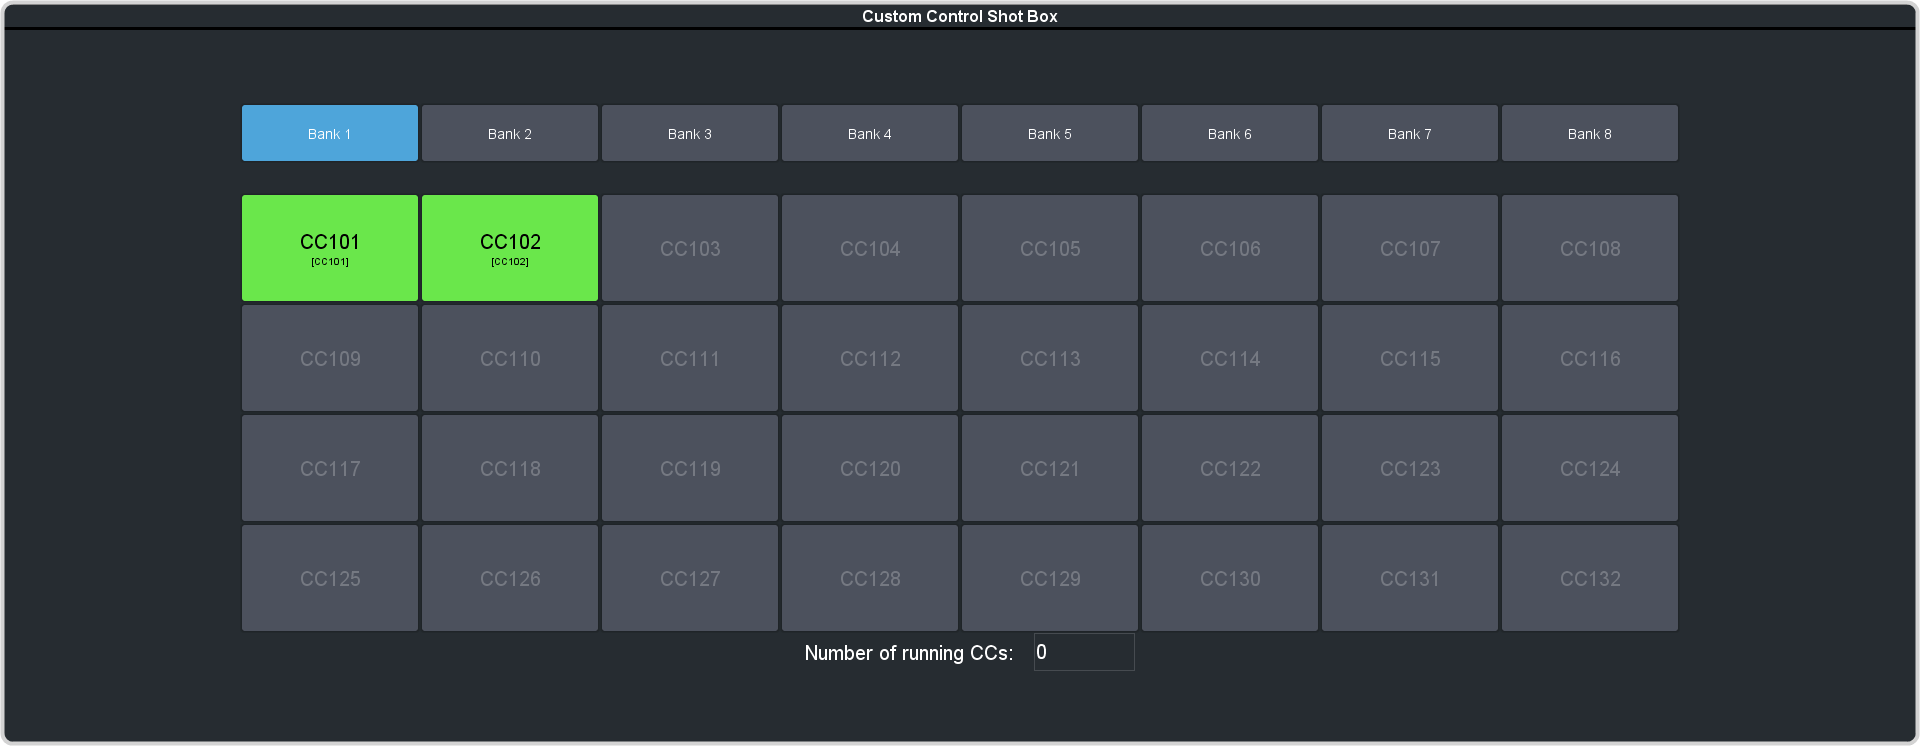Screen dimensions: 1920x746
Task: Switch to Bank 4 tab
Action: [x=870, y=133]
